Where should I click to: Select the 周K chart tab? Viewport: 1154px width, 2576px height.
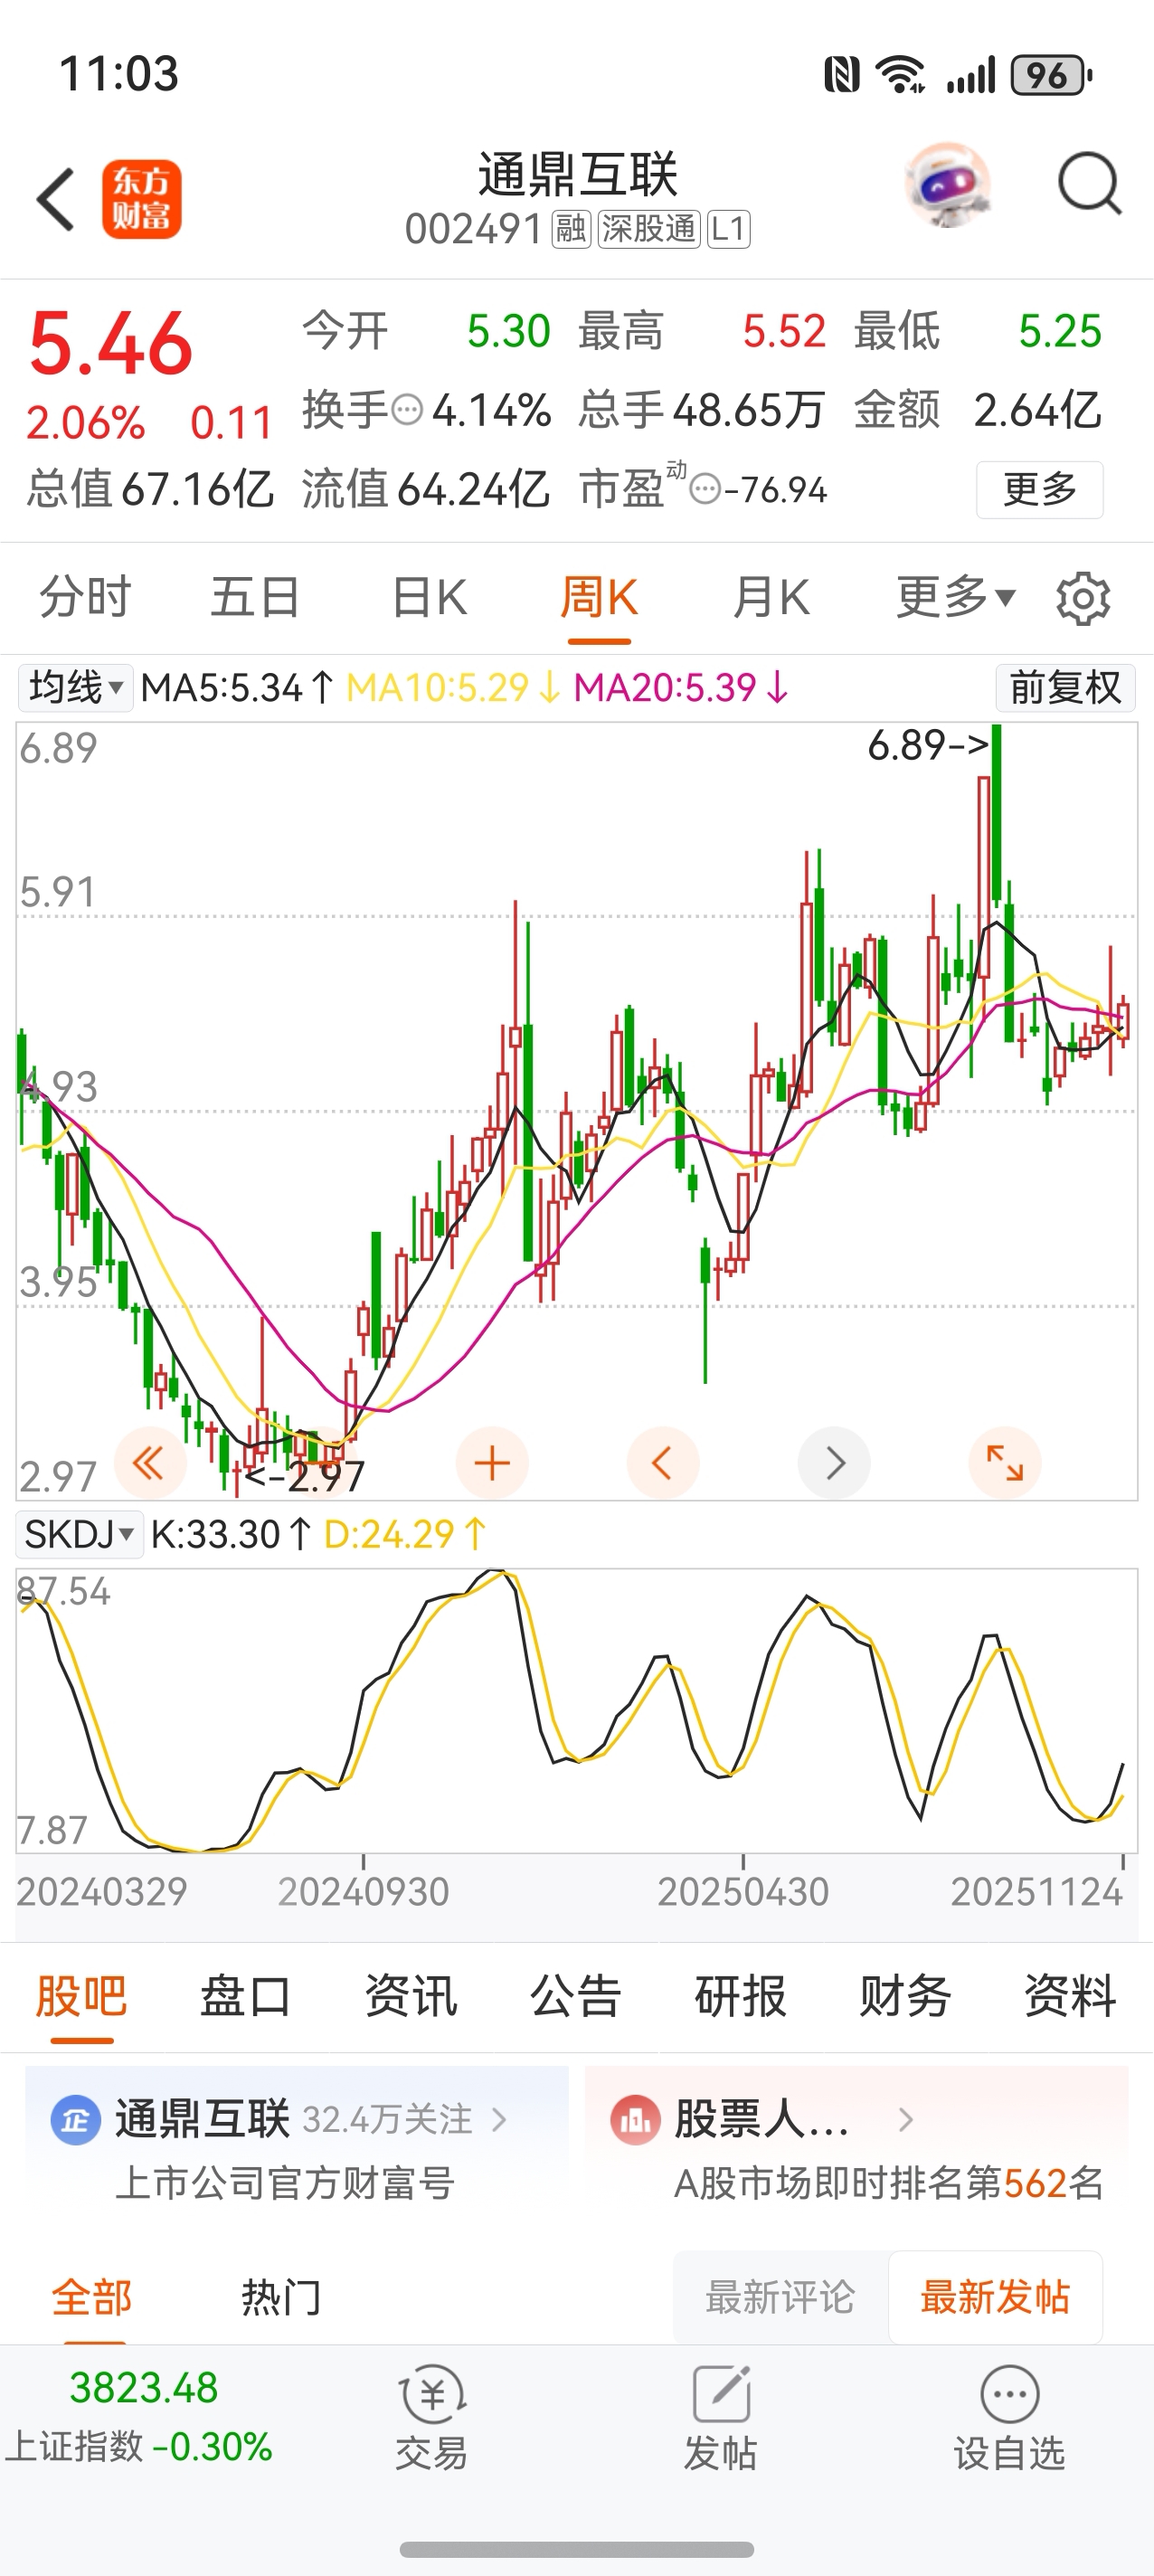click(x=599, y=598)
